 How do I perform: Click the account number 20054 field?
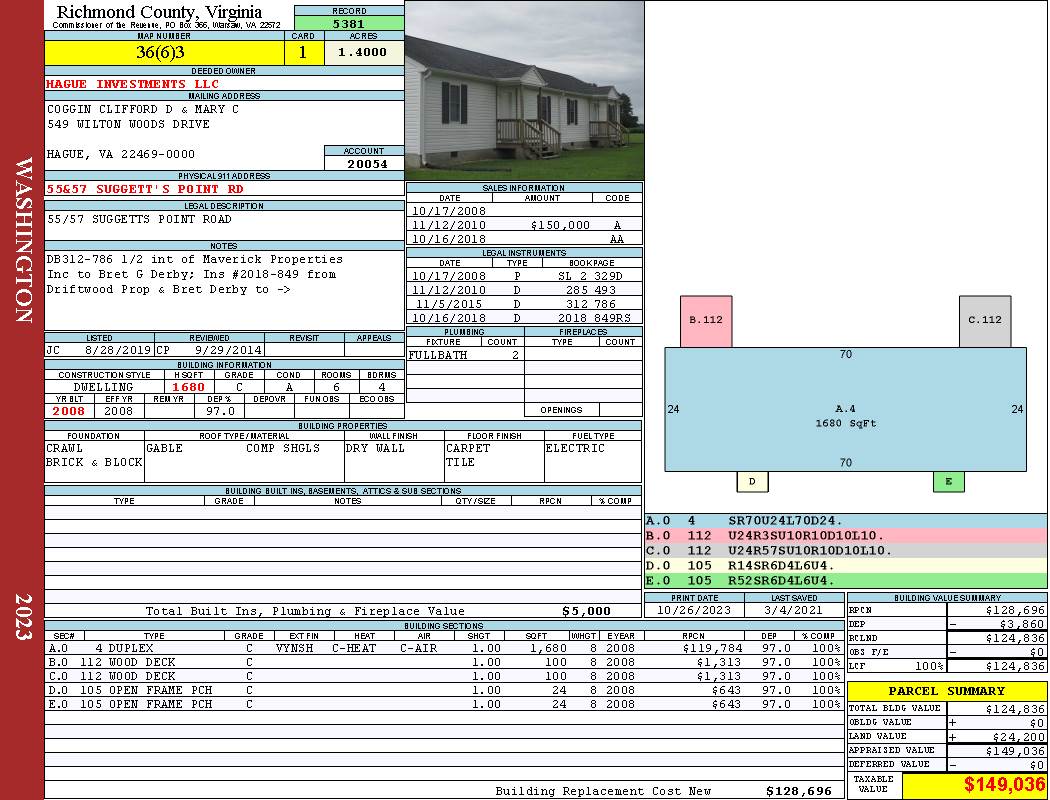coord(364,163)
